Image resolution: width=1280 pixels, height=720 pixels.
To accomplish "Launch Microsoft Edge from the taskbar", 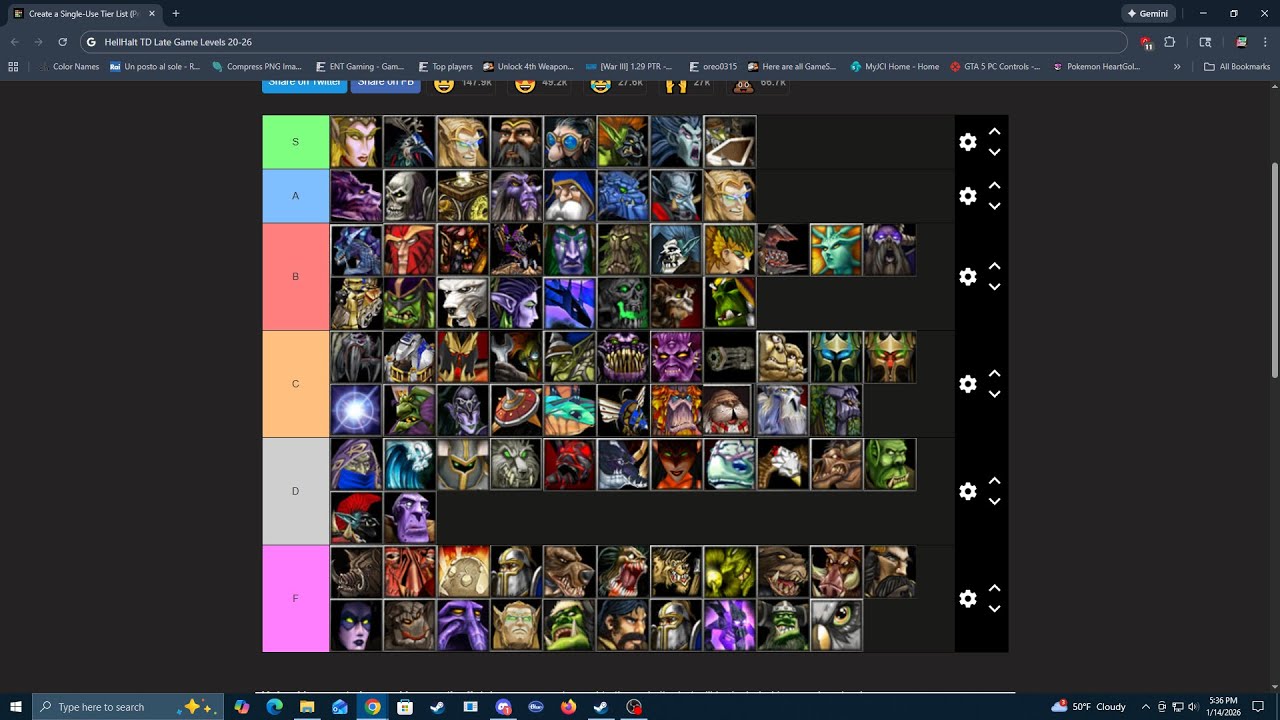I will coord(274,706).
